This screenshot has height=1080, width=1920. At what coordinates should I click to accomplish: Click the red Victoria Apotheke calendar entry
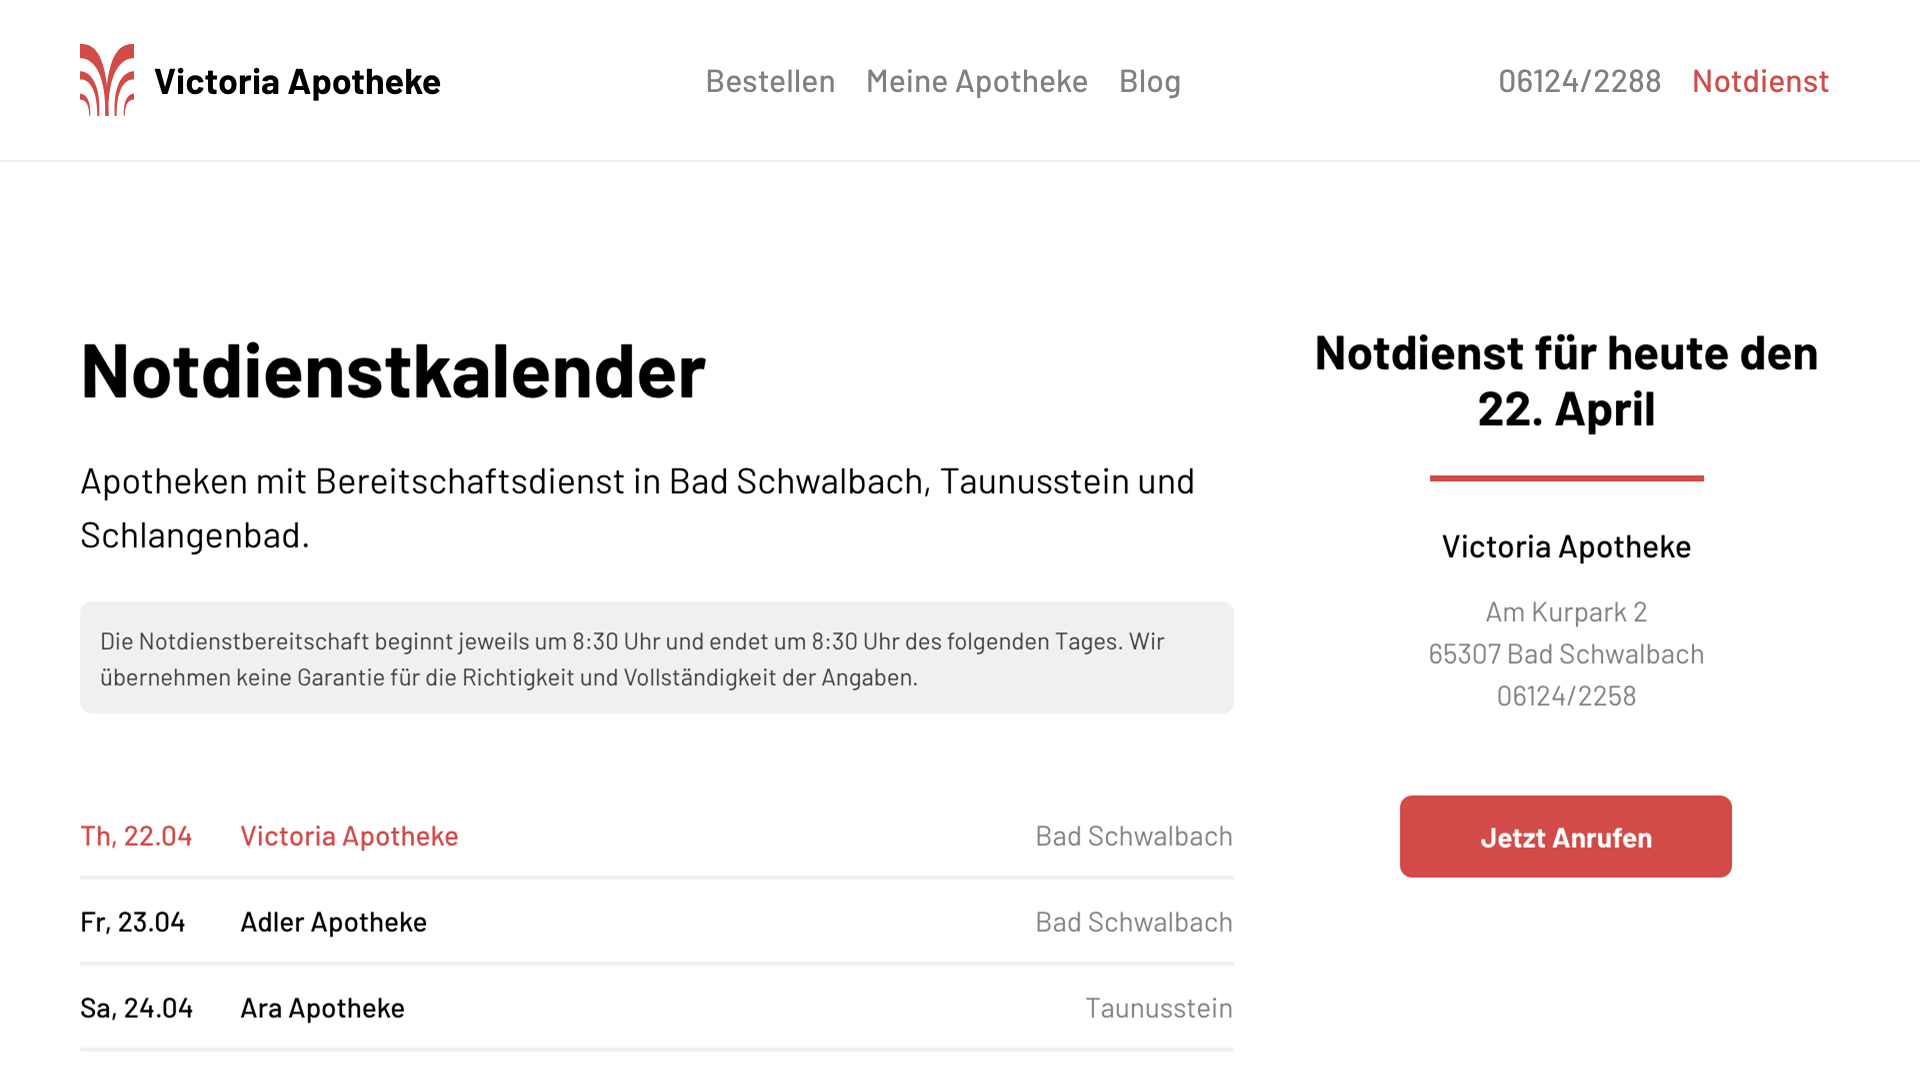(349, 836)
